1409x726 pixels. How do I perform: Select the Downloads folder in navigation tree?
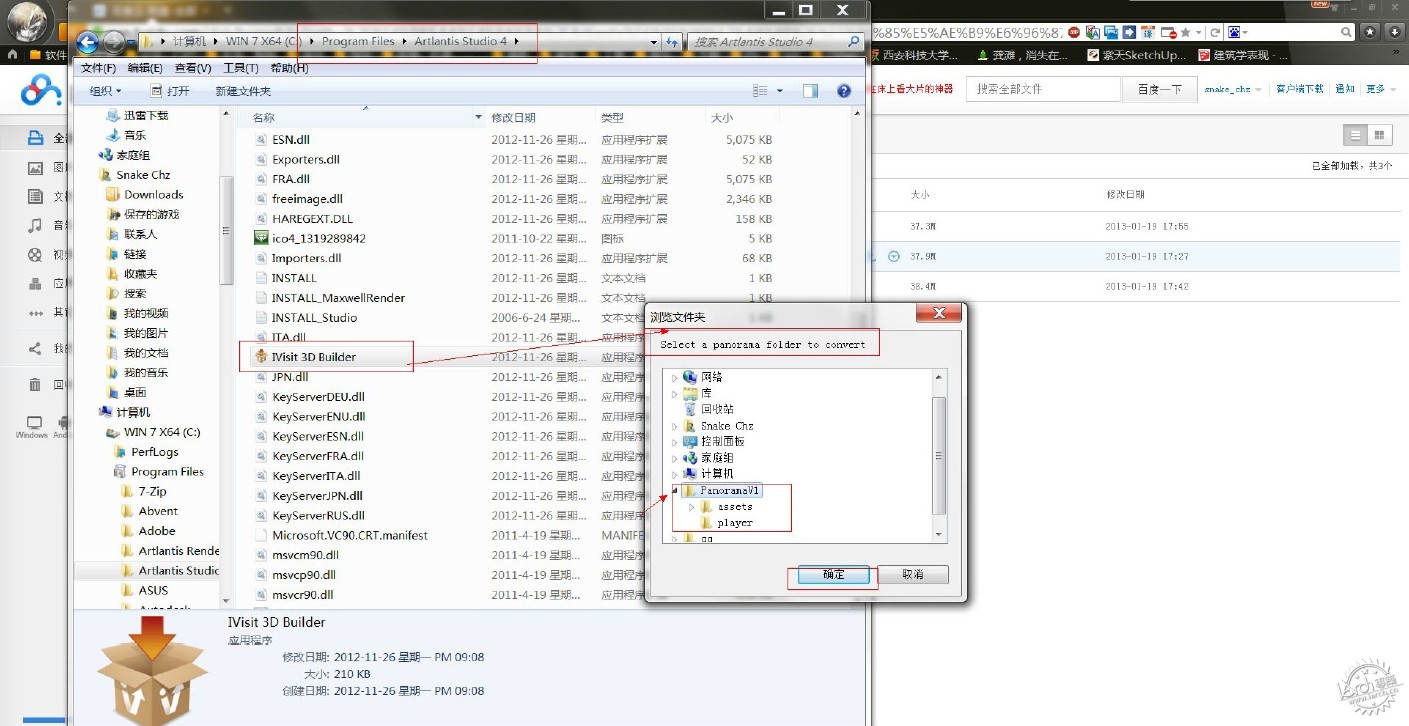[x=145, y=194]
